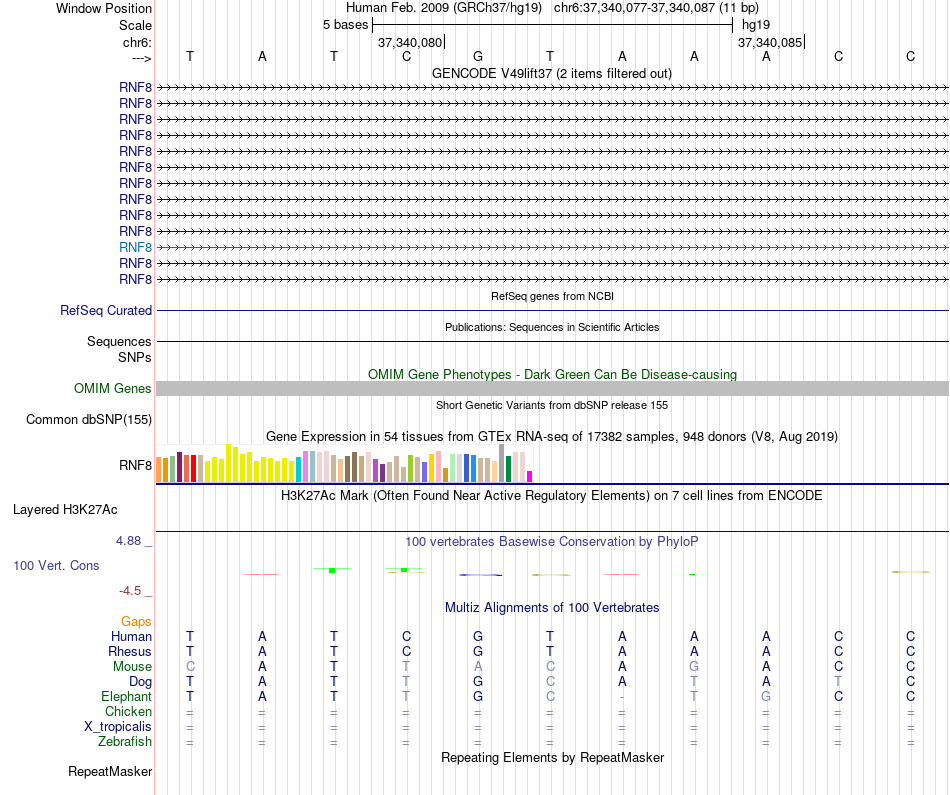Screen dimensions: 950x795
Task: Open the OMIM Gene Phenotypes track title
Action: 552,374
